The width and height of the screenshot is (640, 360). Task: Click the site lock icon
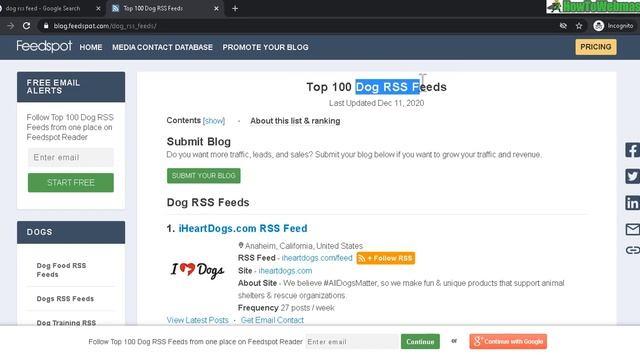point(46,26)
